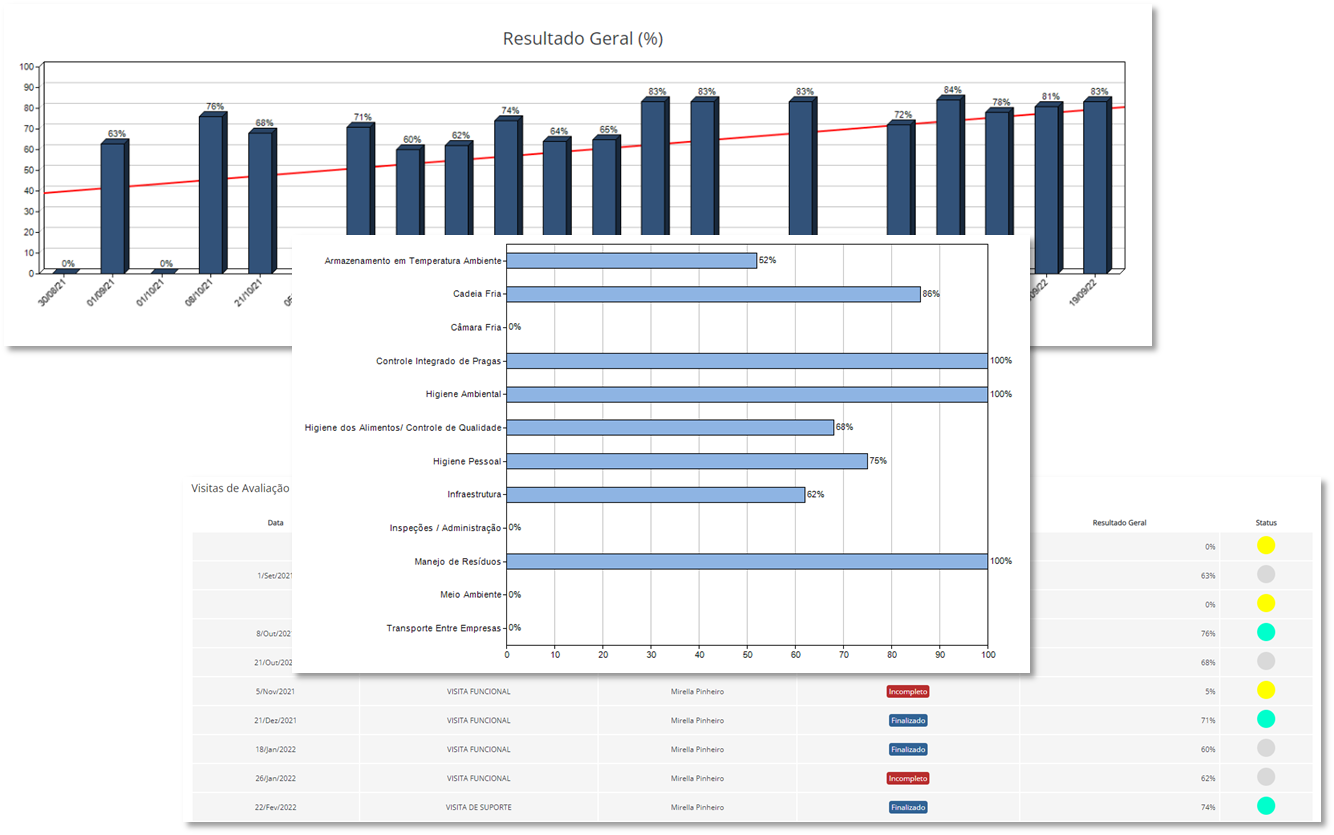This screenshot has height=835, width=1334.
Task: Click the 5/Nov/2021 date cell
Action: [x=275, y=691]
